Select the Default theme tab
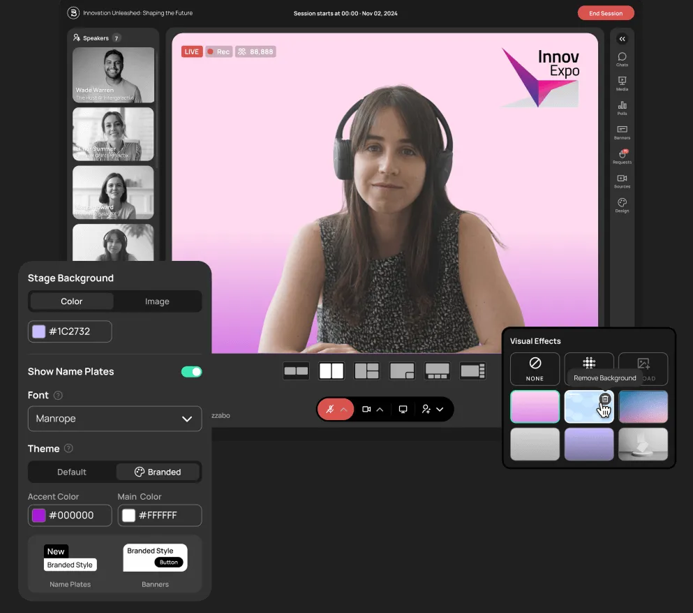This screenshot has width=693, height=613. 72,472
